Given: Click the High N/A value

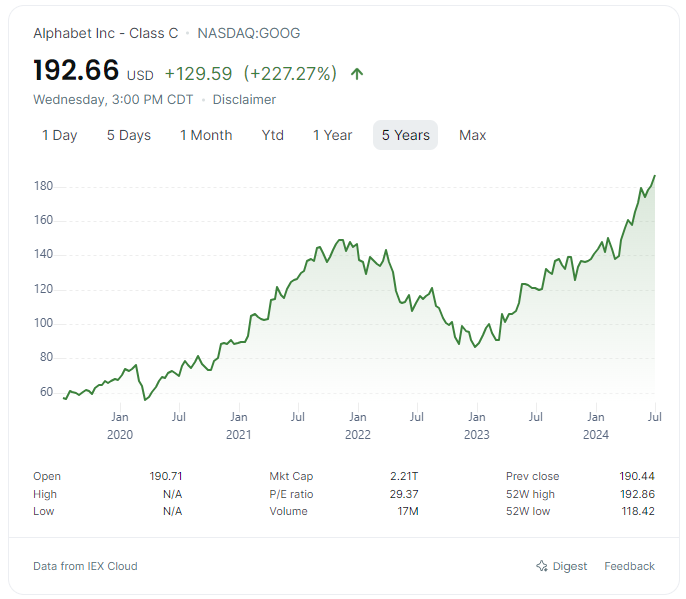Looking at the screenshot, I should click(172, 494).
